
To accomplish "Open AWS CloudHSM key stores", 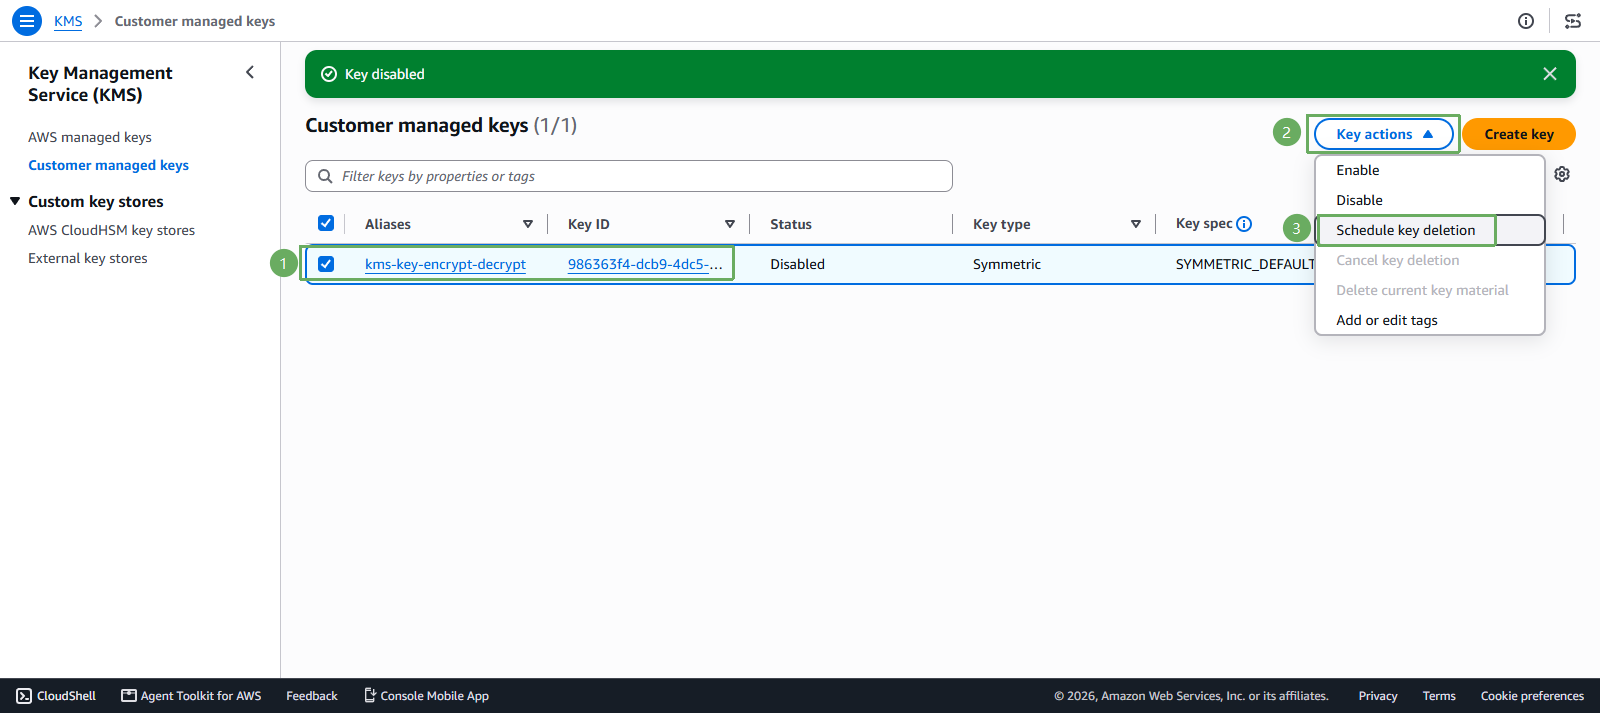I will (112, 230).
